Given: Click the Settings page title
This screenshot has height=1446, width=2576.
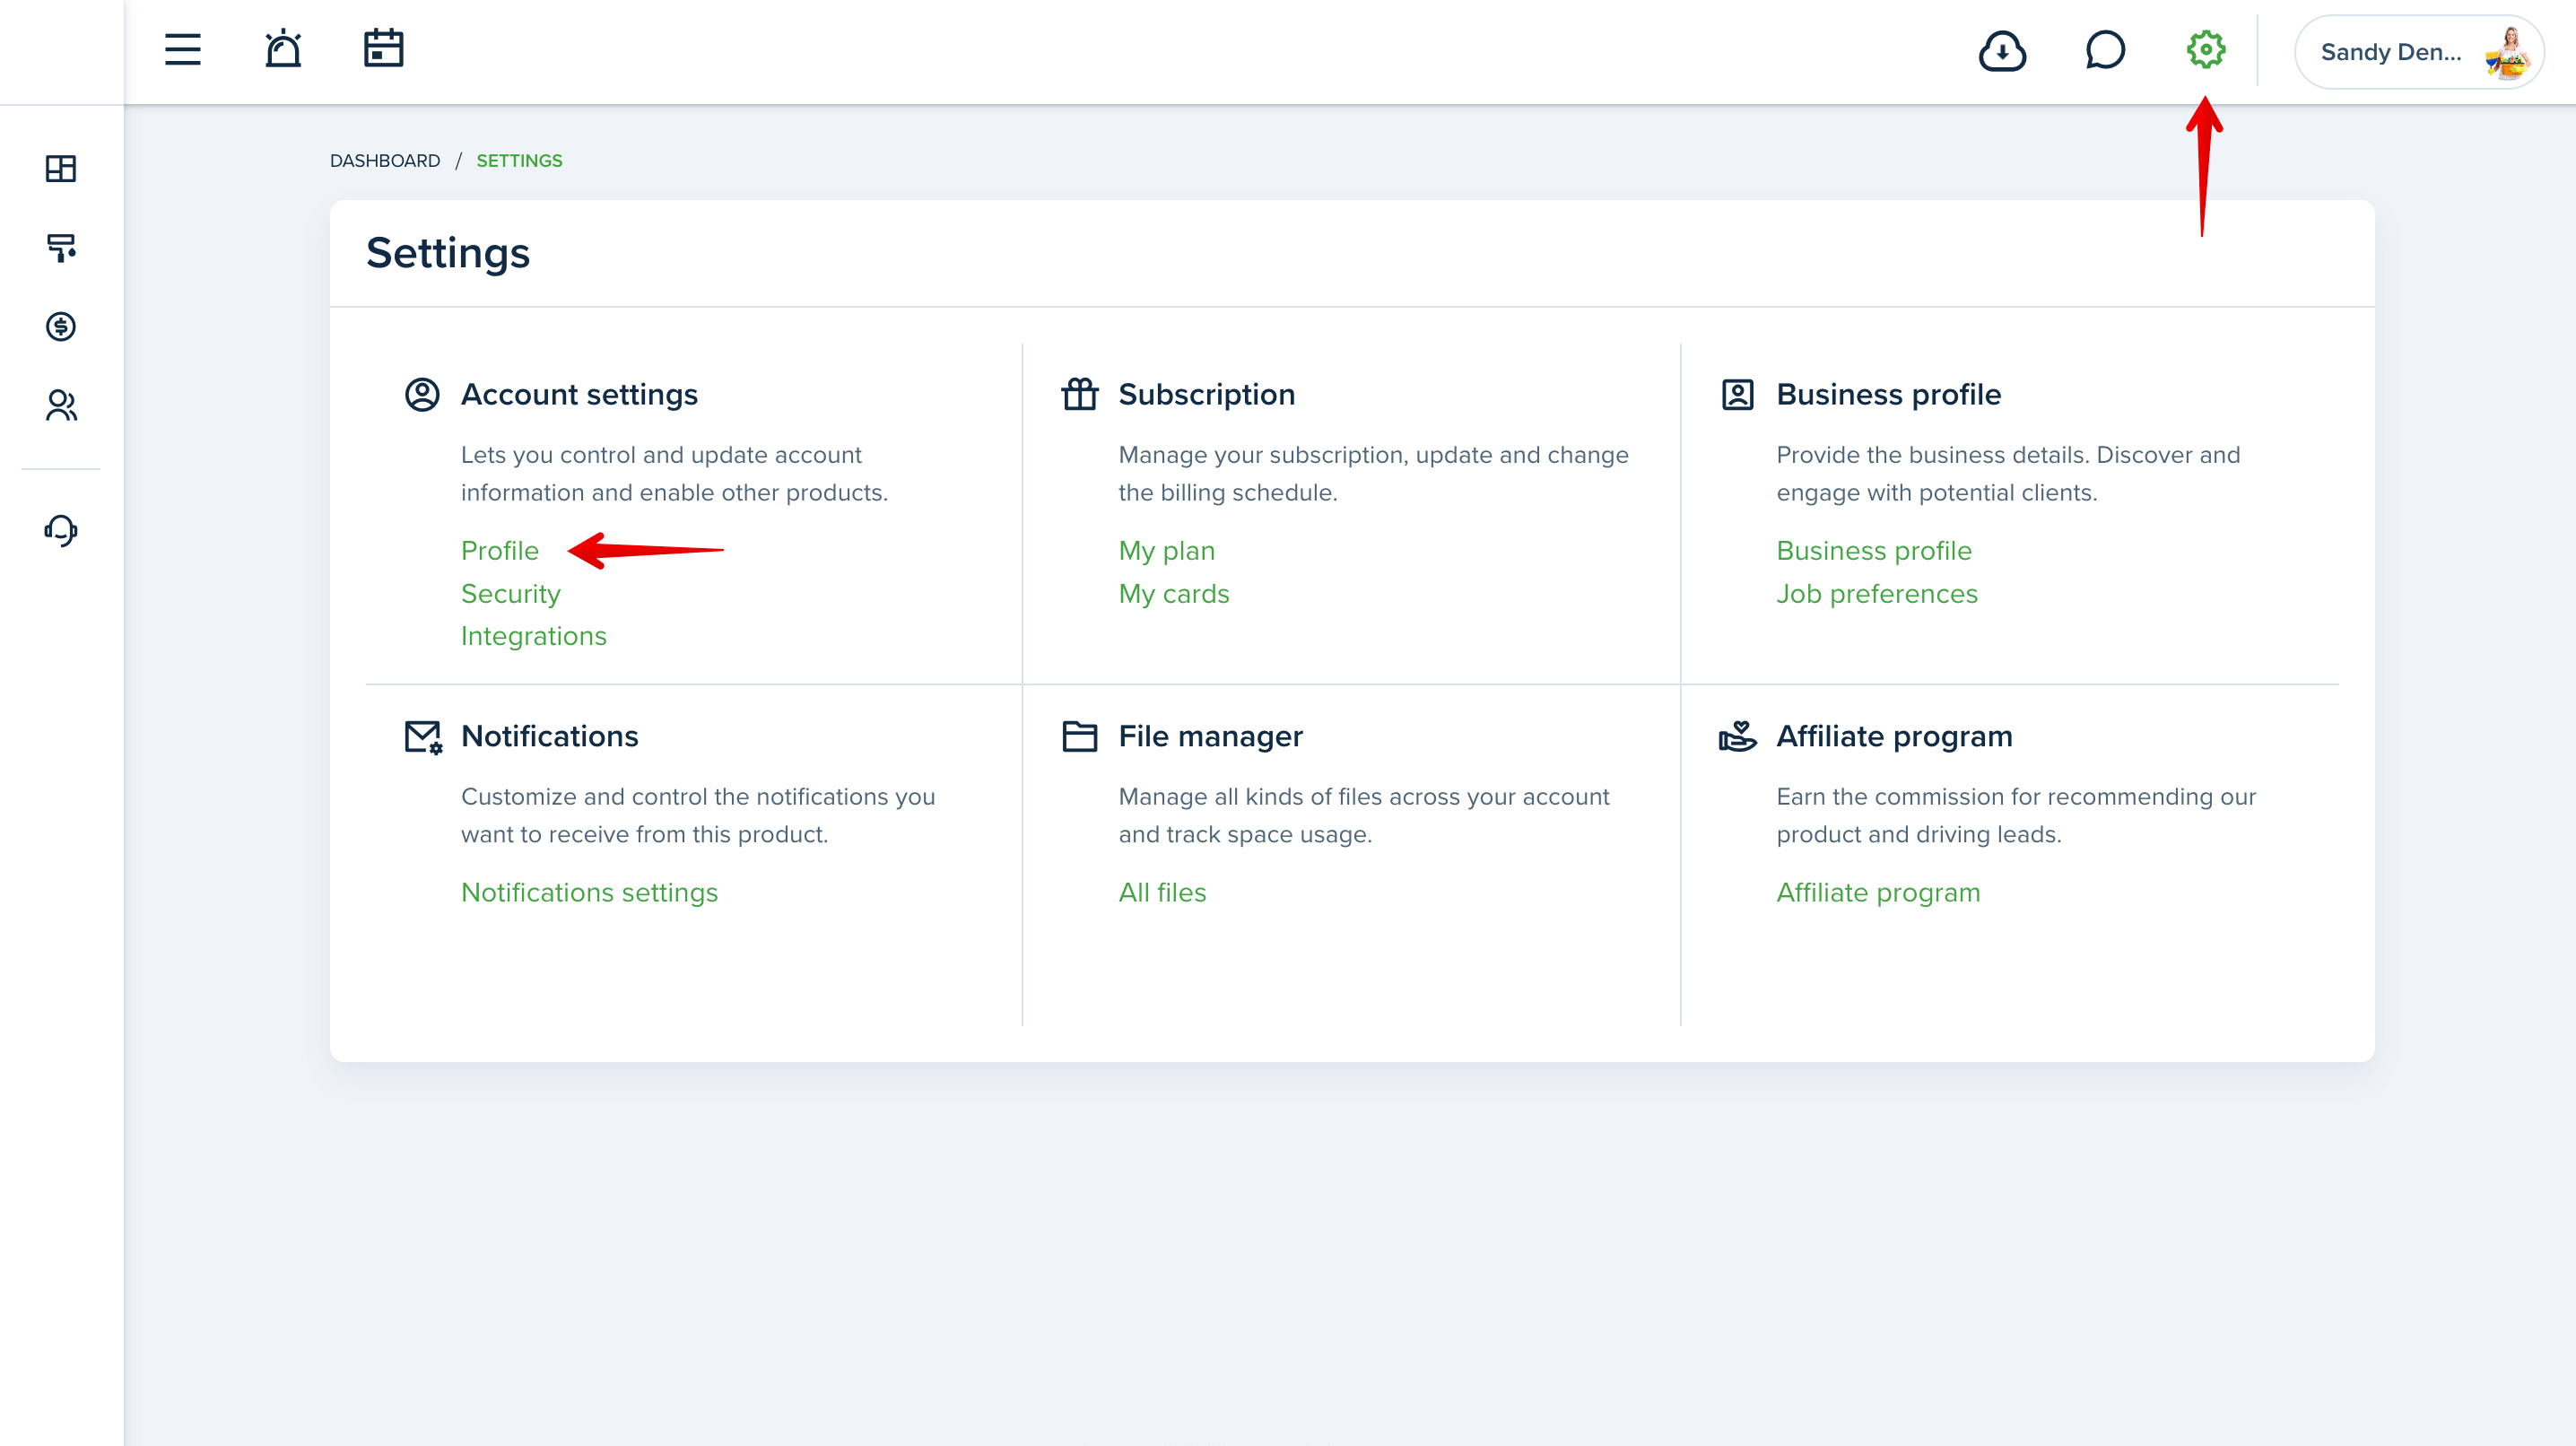Looking at the screenshot, I should [x=448, y=253].
